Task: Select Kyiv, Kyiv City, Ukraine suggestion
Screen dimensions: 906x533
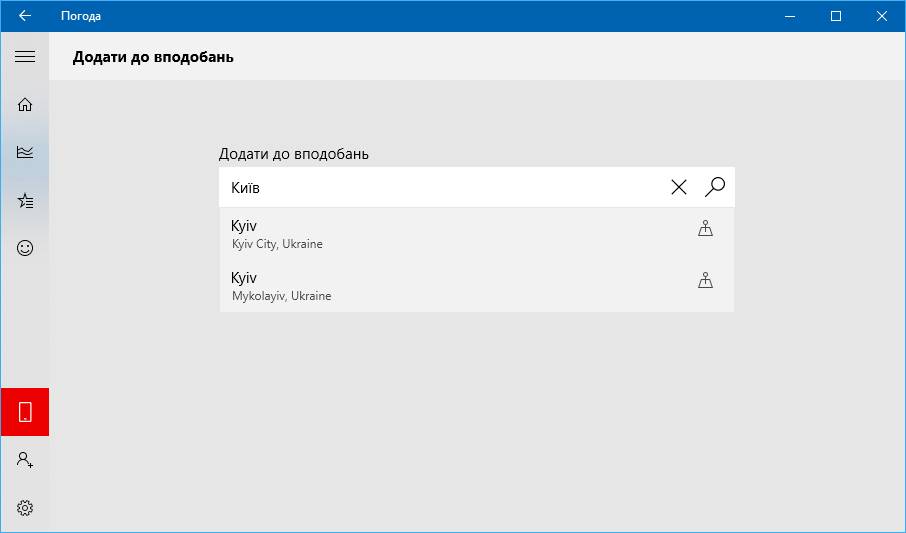Action: [477, 234]
